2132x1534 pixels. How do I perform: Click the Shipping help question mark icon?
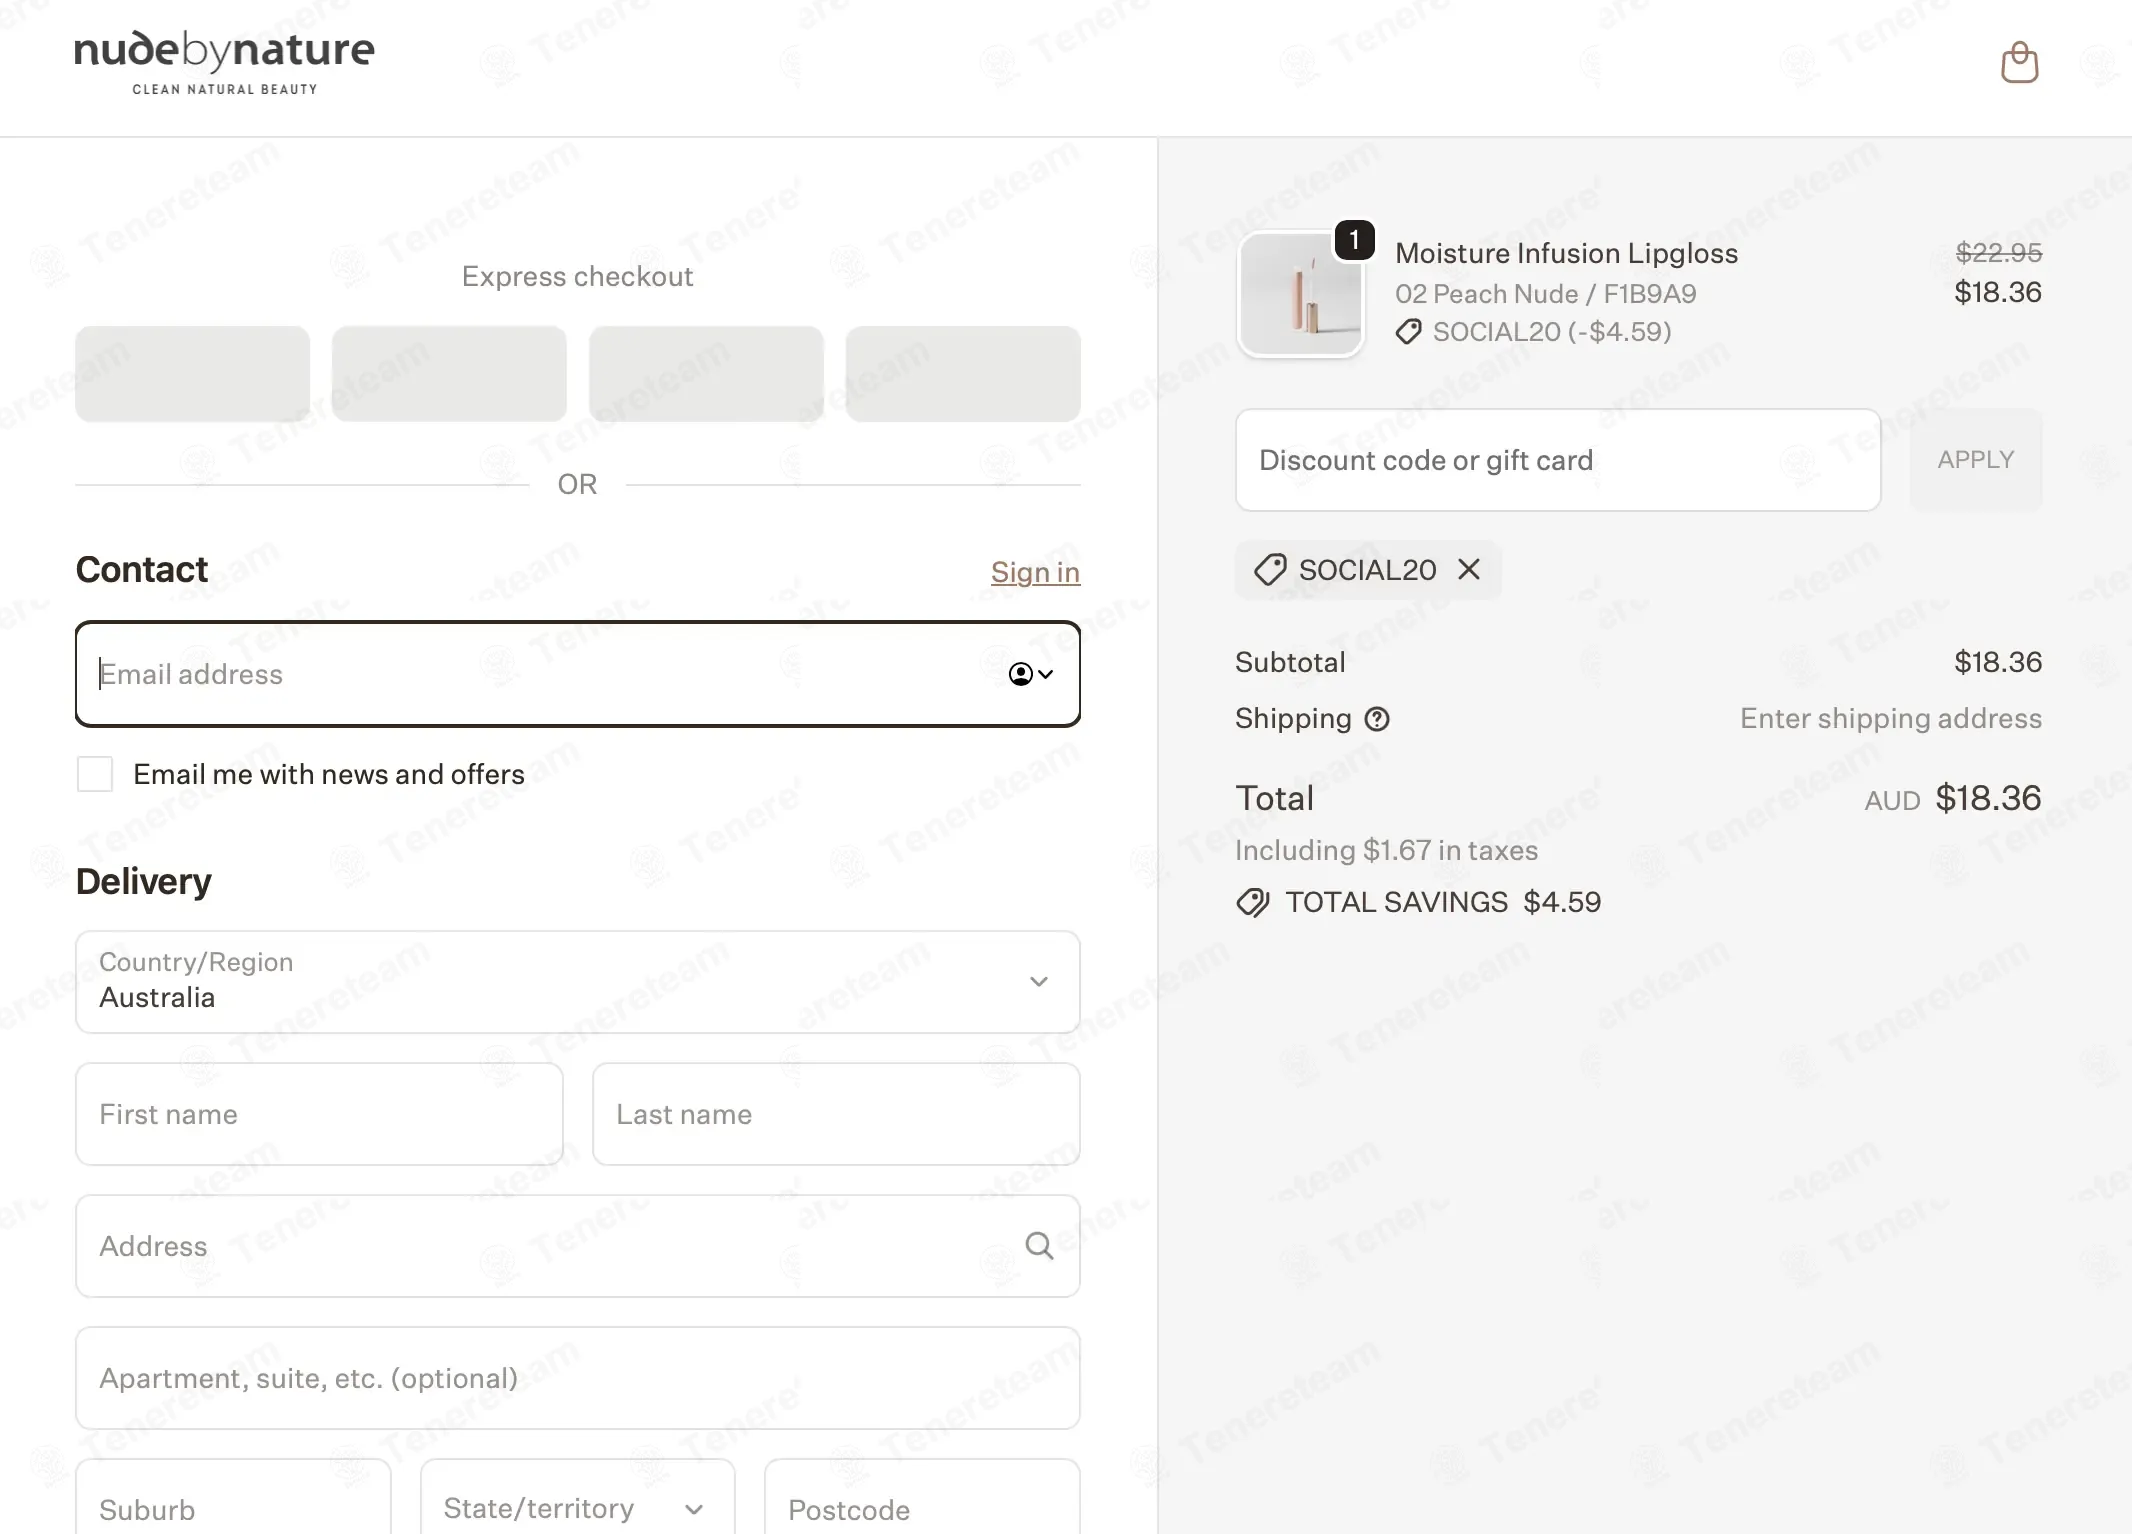(1377, 719)
